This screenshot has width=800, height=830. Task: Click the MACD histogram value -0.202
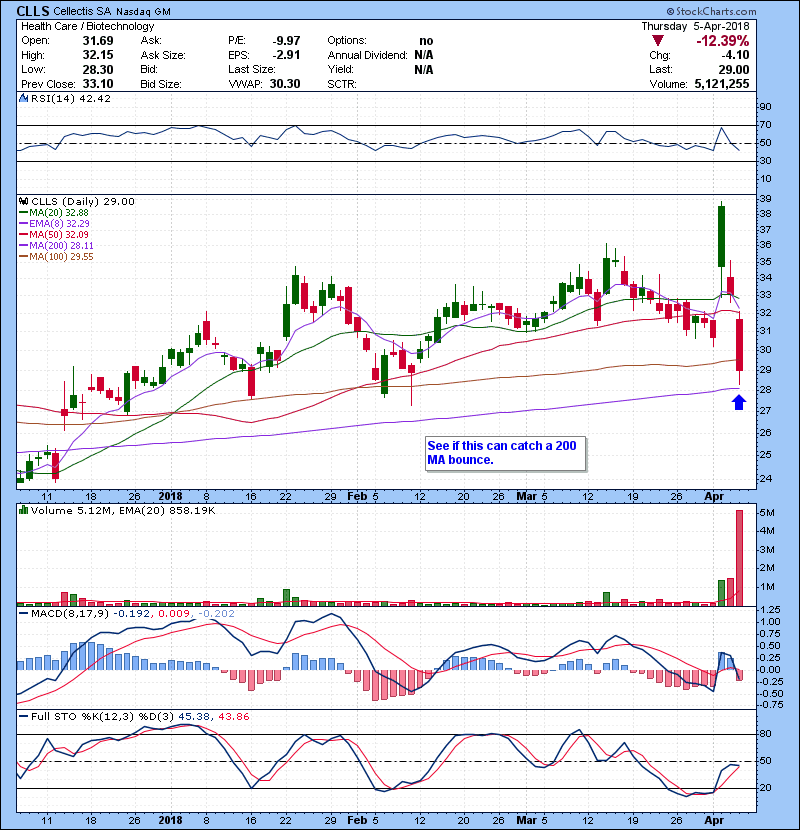coord(219,614)
